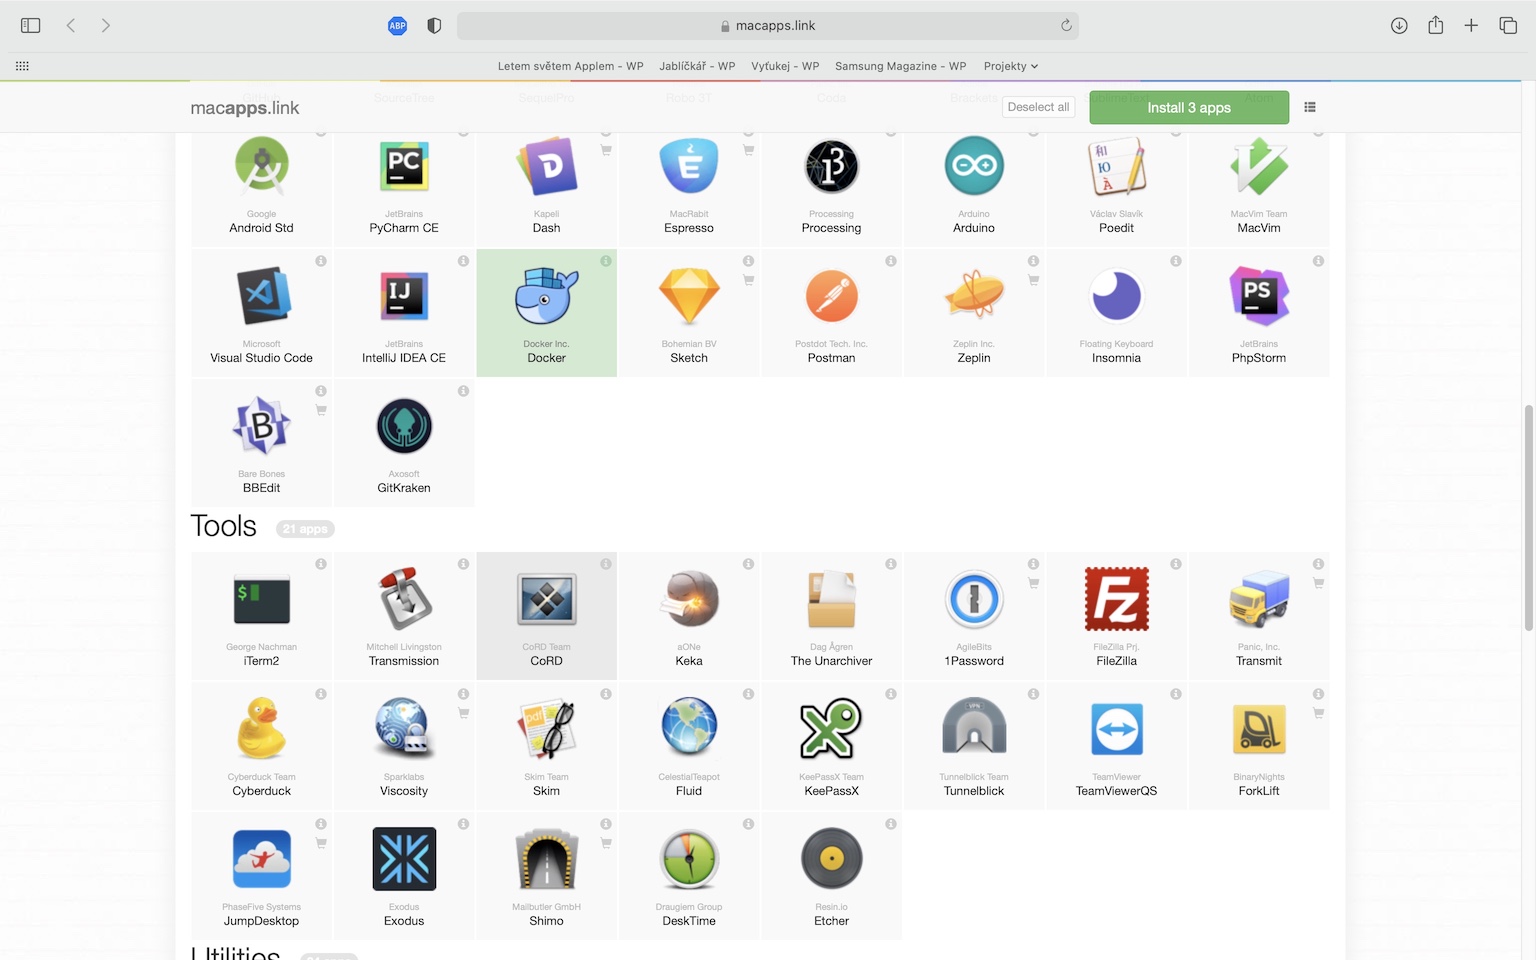Select the Sketch diamond icon
1536x960 pixels.
(689, 296)
